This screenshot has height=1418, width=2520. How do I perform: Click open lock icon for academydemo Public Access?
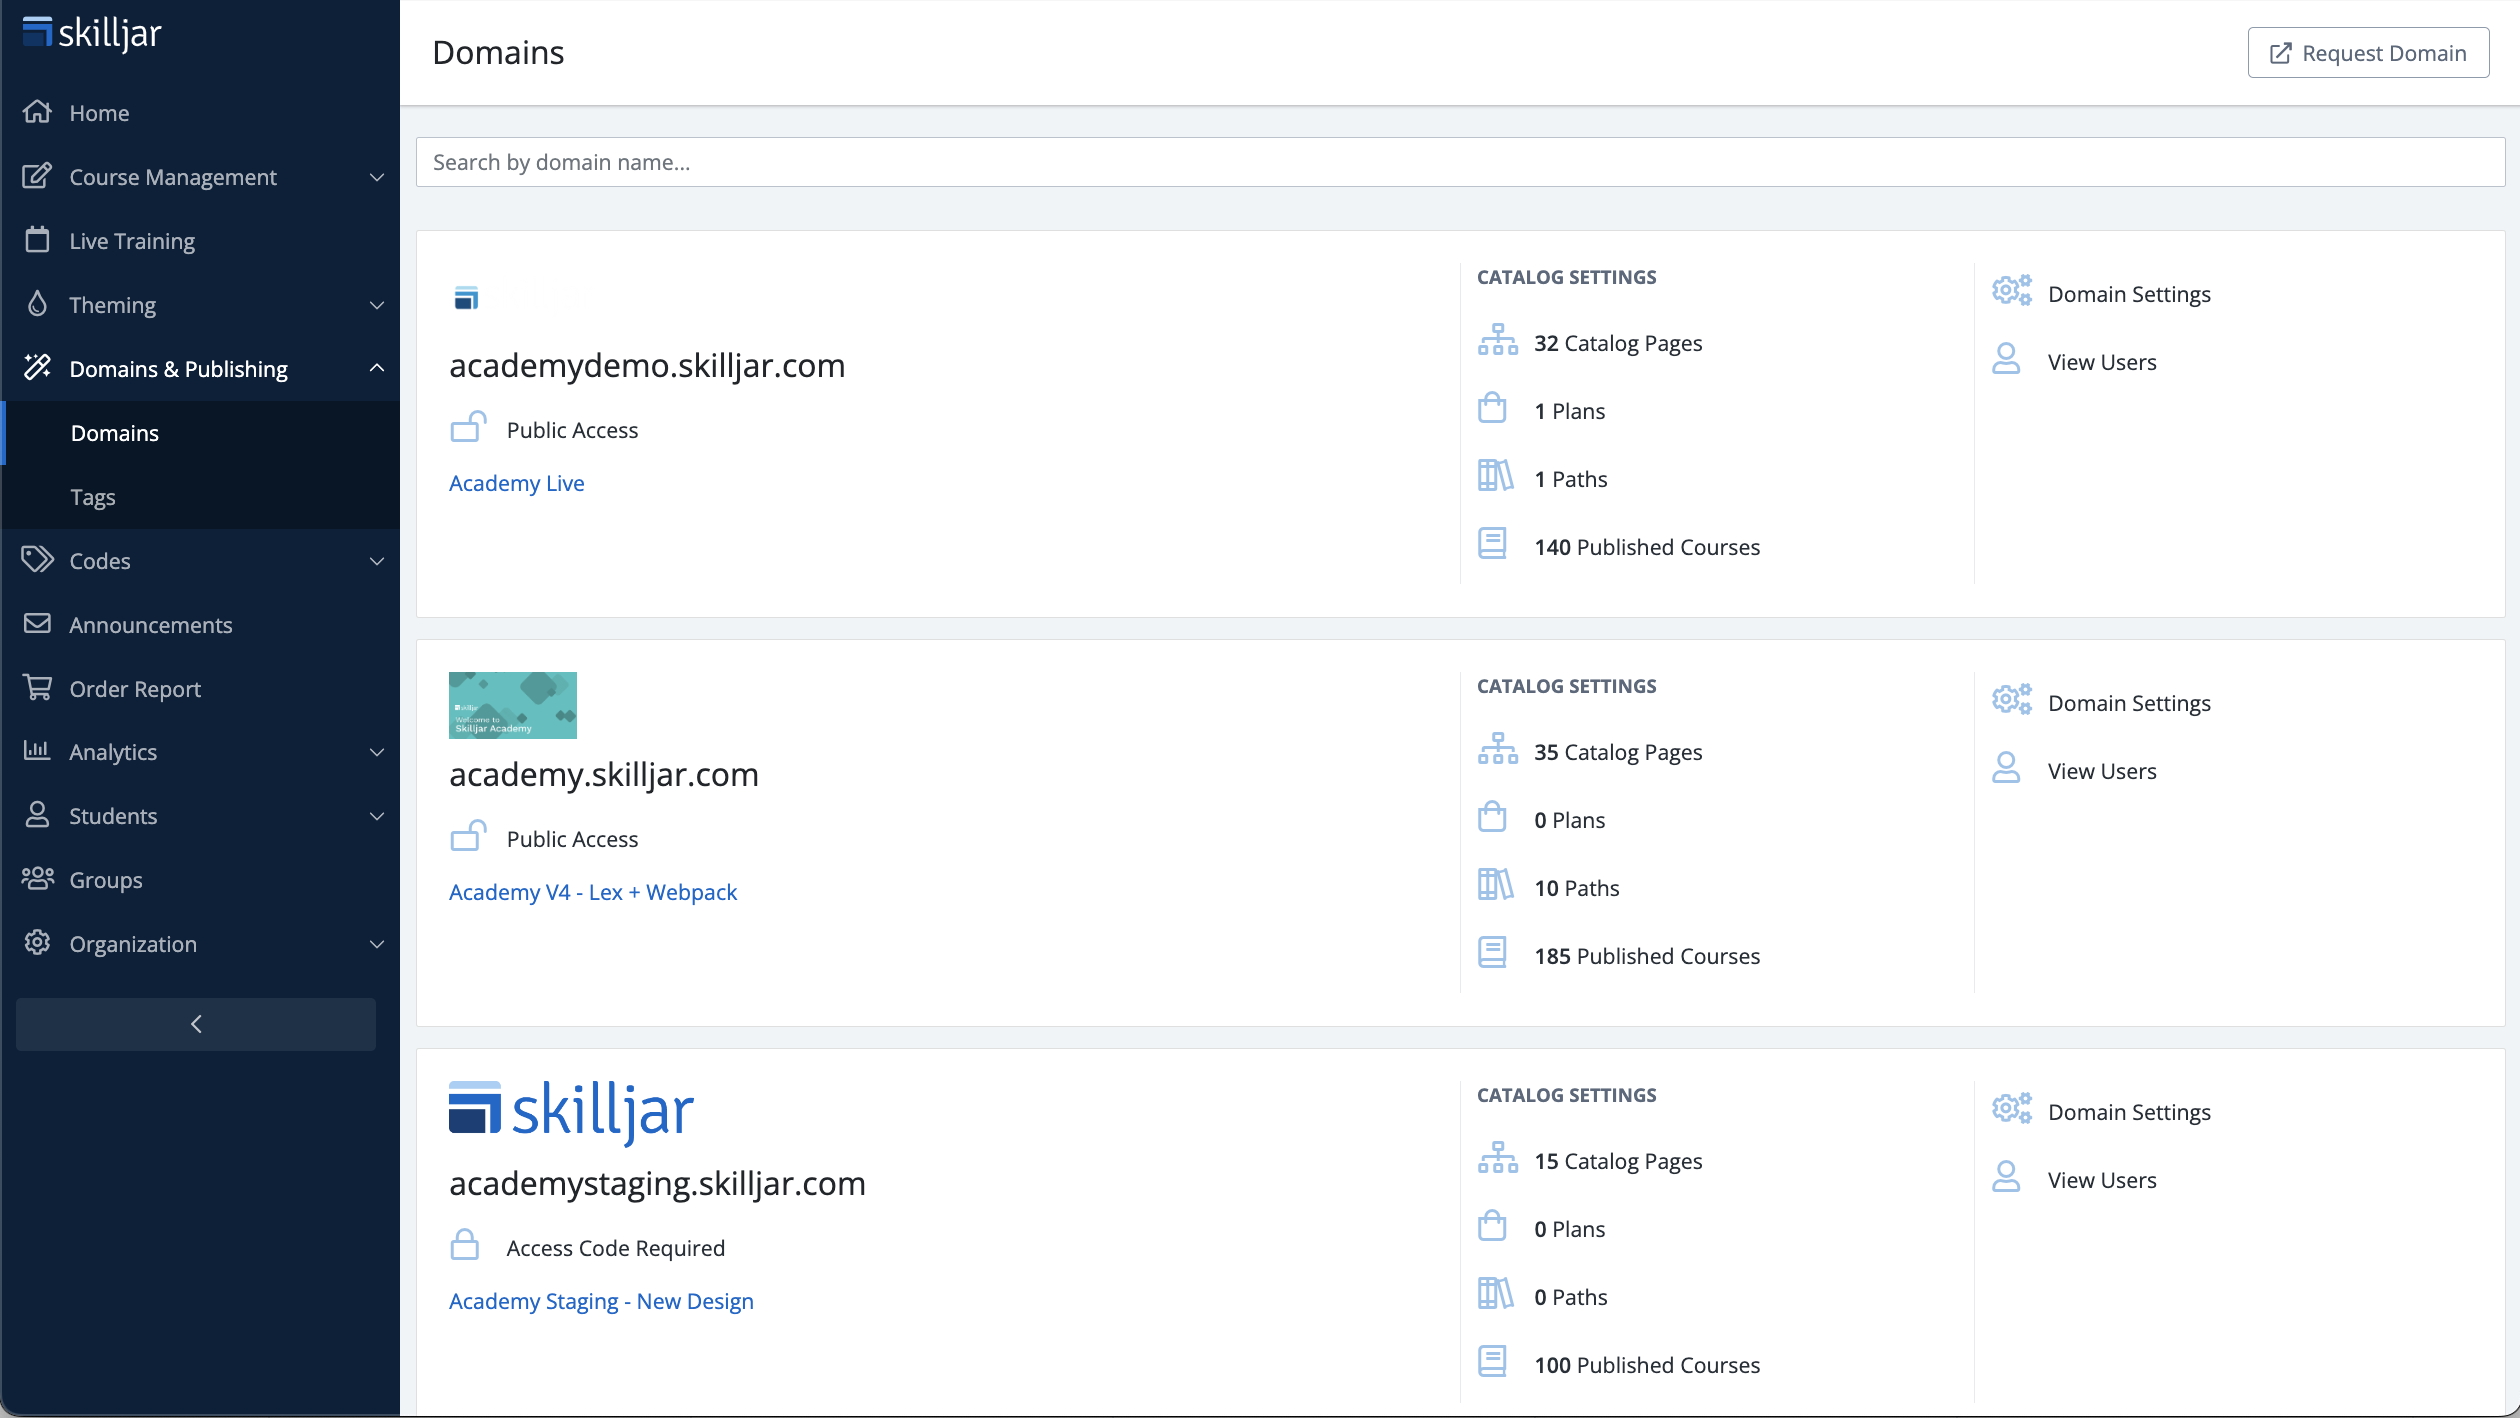(468, 428)
